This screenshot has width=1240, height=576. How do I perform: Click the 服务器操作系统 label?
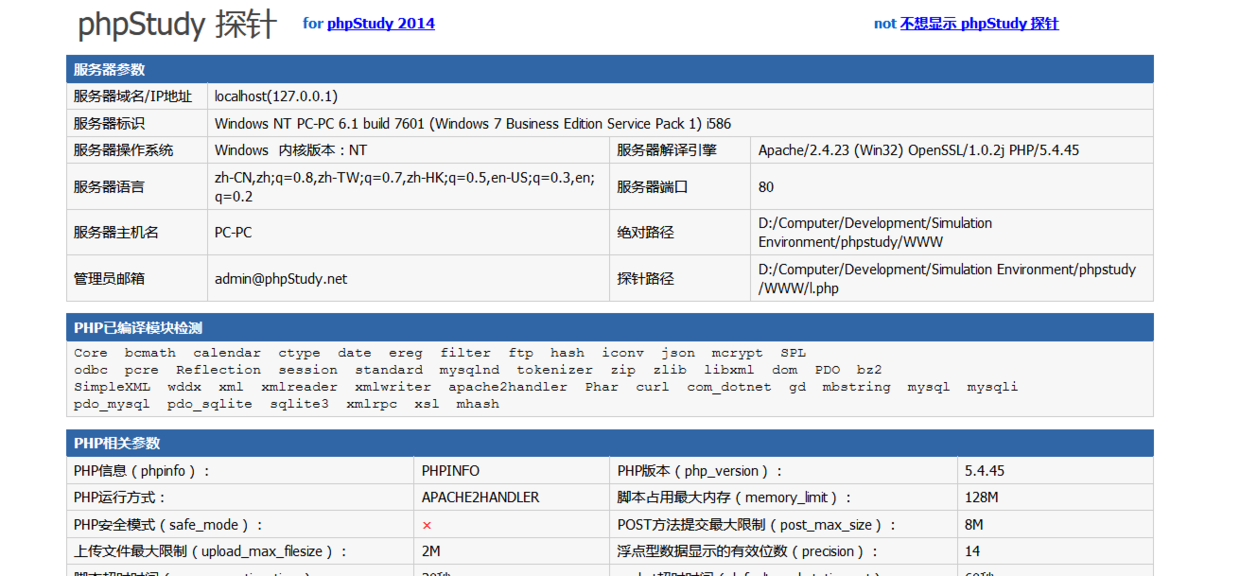(123, 150)
